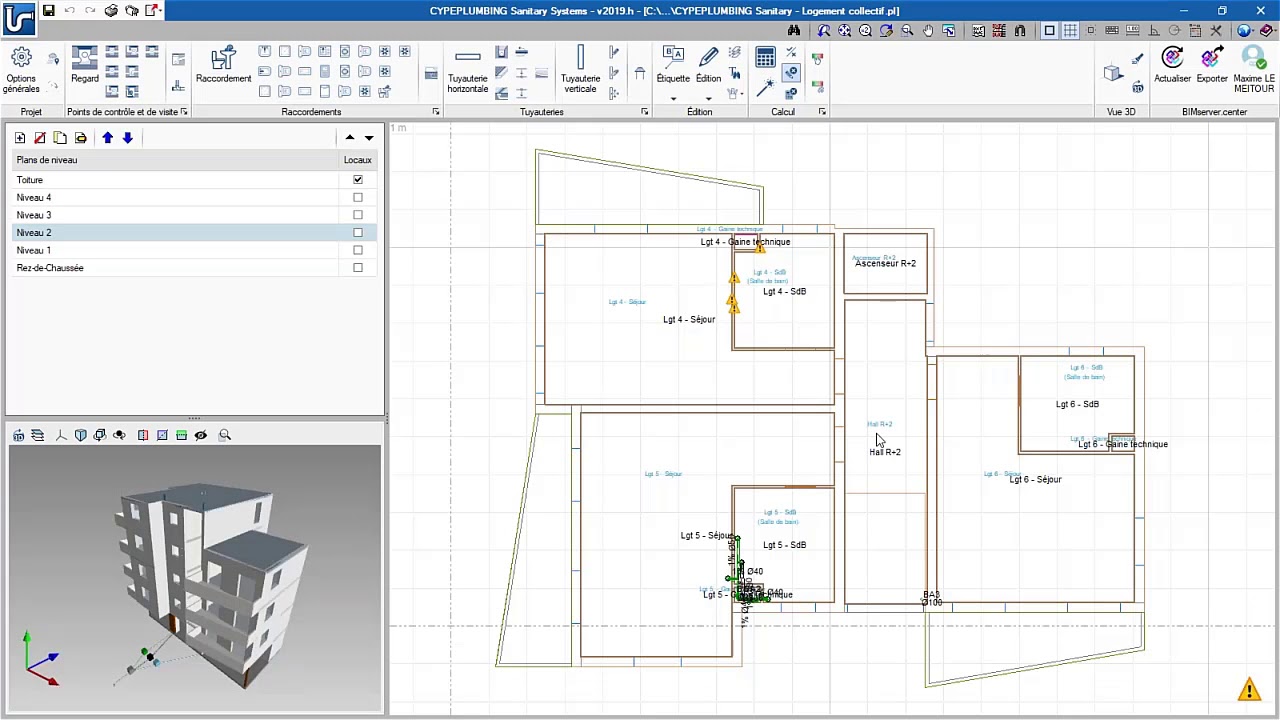Image resolution: width=1280 pixels, height=720 pixels.
Task: Expand Points de contrôle et de visite group
Action: [184, 112]
